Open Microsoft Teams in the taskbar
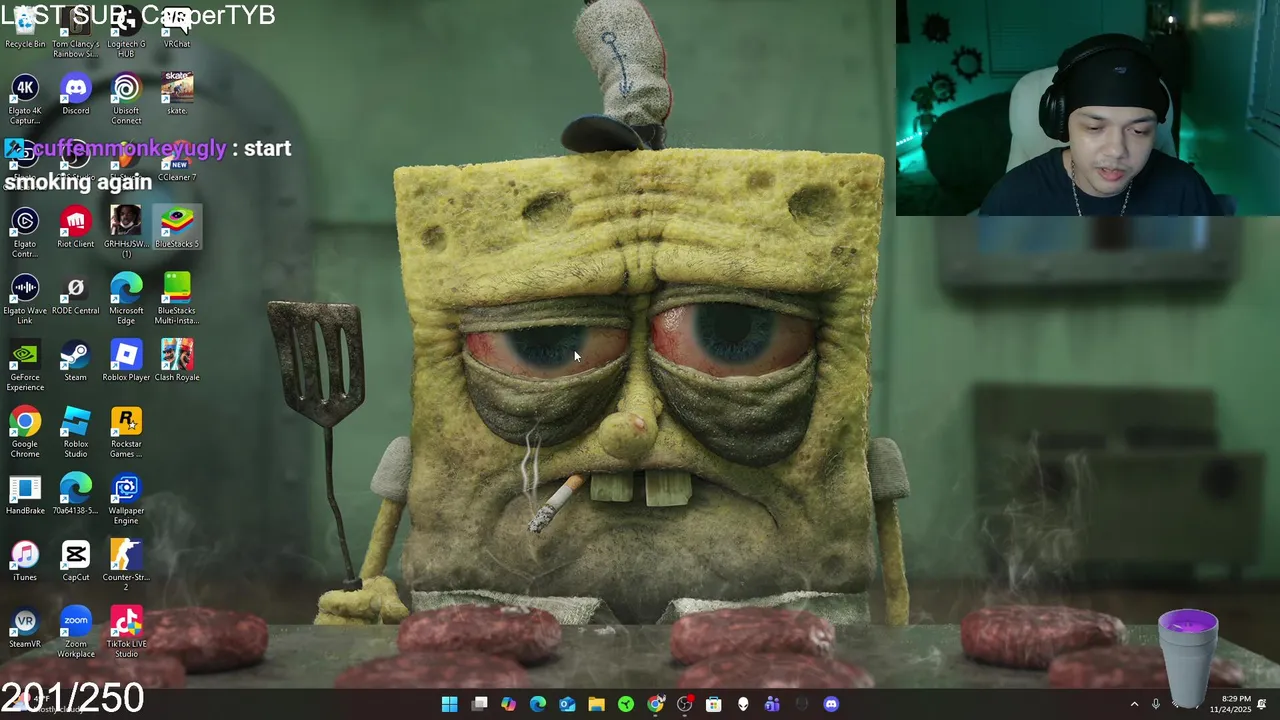This screenshot has width=1280, height=720. [772, 704]
